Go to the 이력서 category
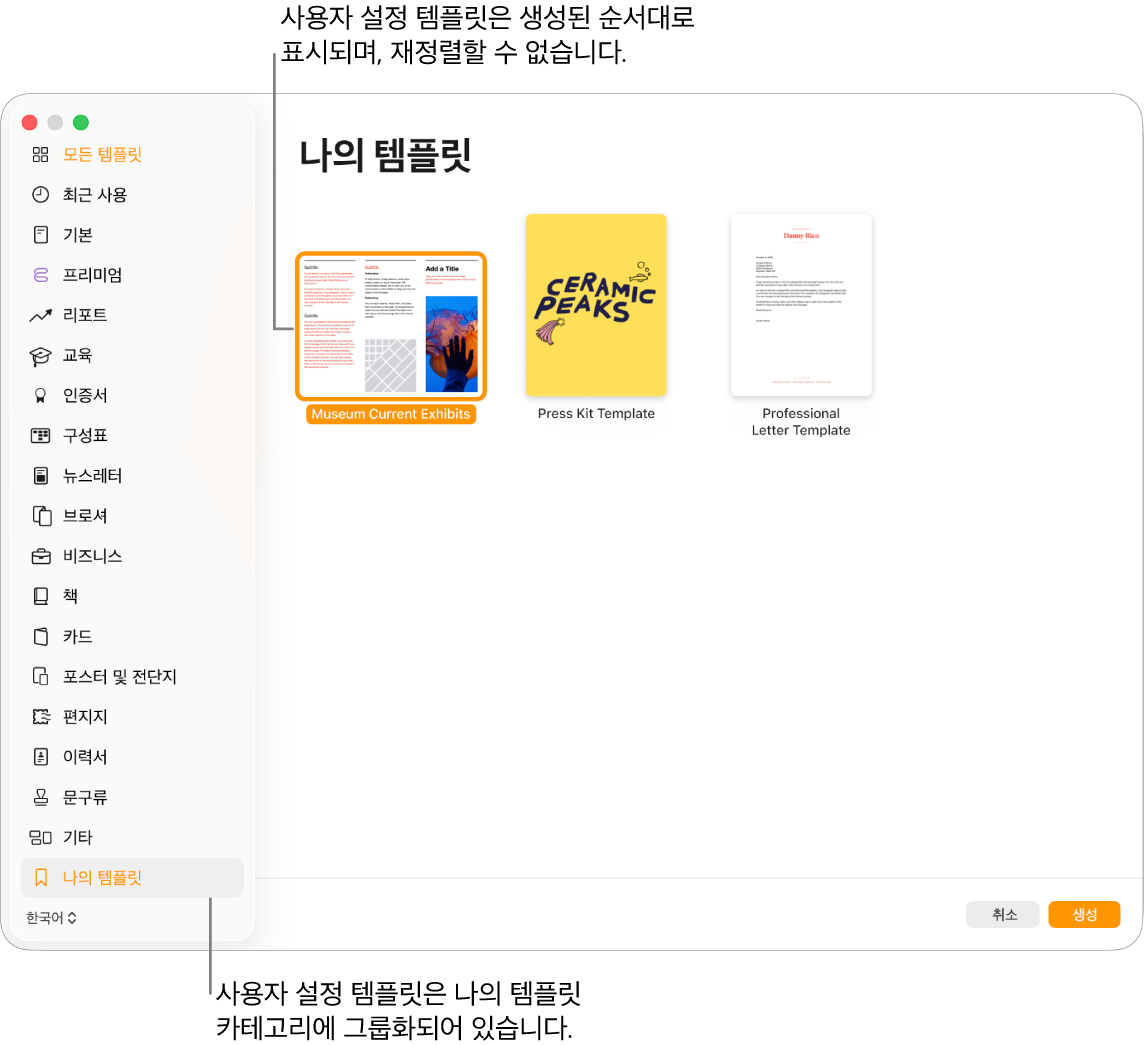 85,757
